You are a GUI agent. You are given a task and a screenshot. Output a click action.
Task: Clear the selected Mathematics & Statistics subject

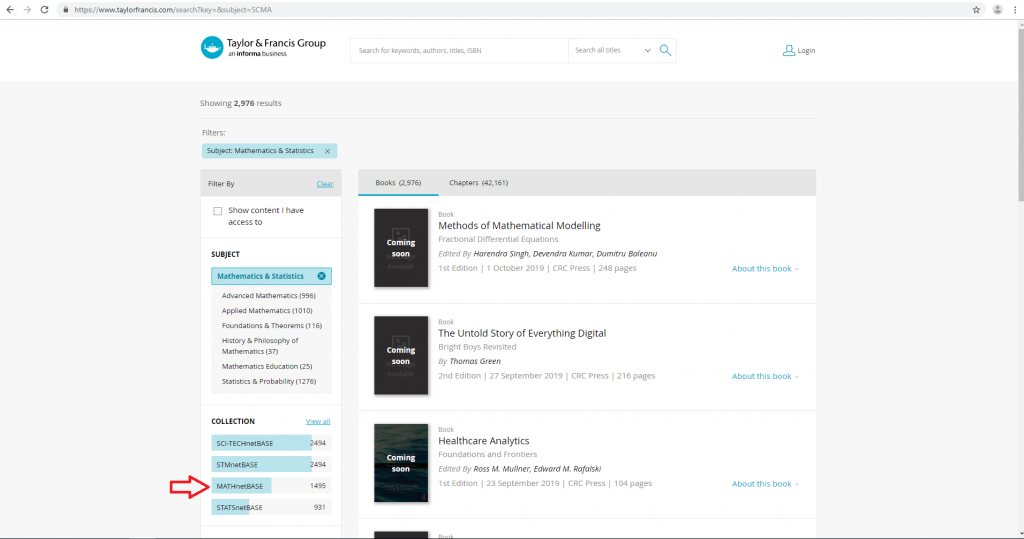321,276
